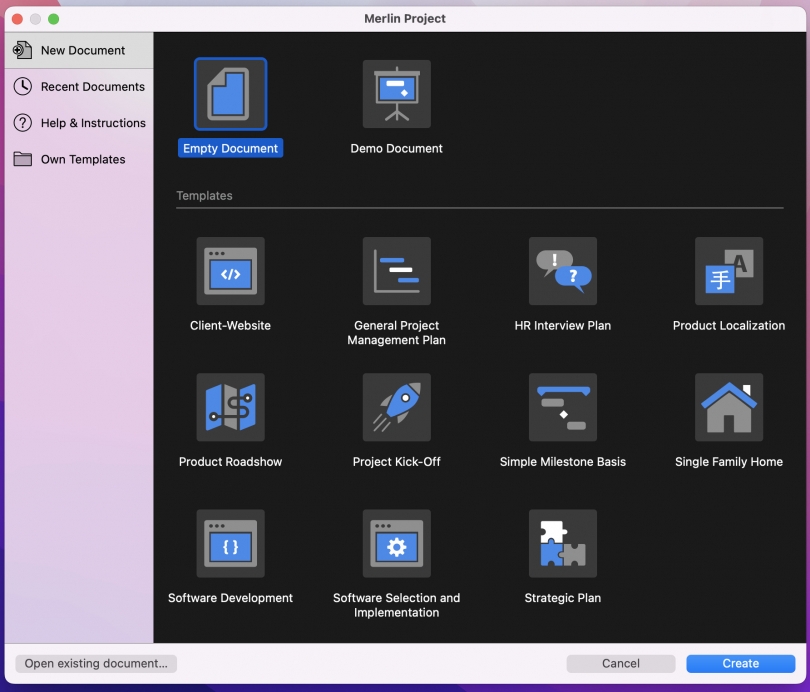This screenshot has width=810, height=692.
Task: Choose the HR Interview Plan icon
Action: pyautogui.click(x=562, y=271)
